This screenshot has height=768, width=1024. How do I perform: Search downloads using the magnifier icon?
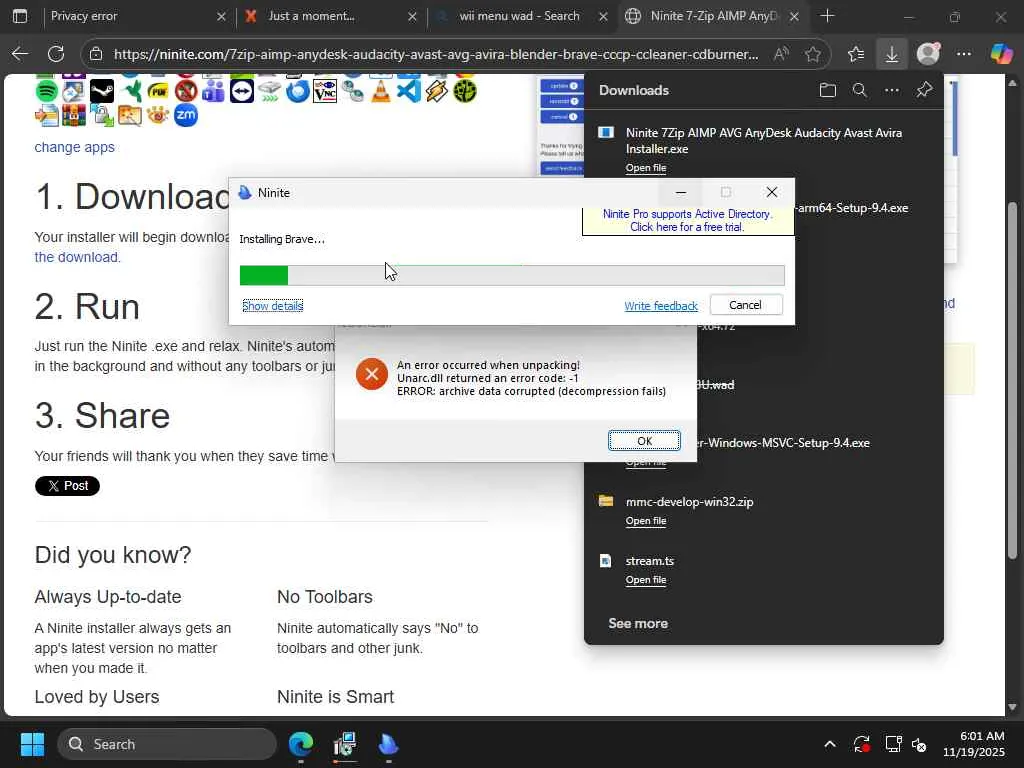tap(860, 90)
